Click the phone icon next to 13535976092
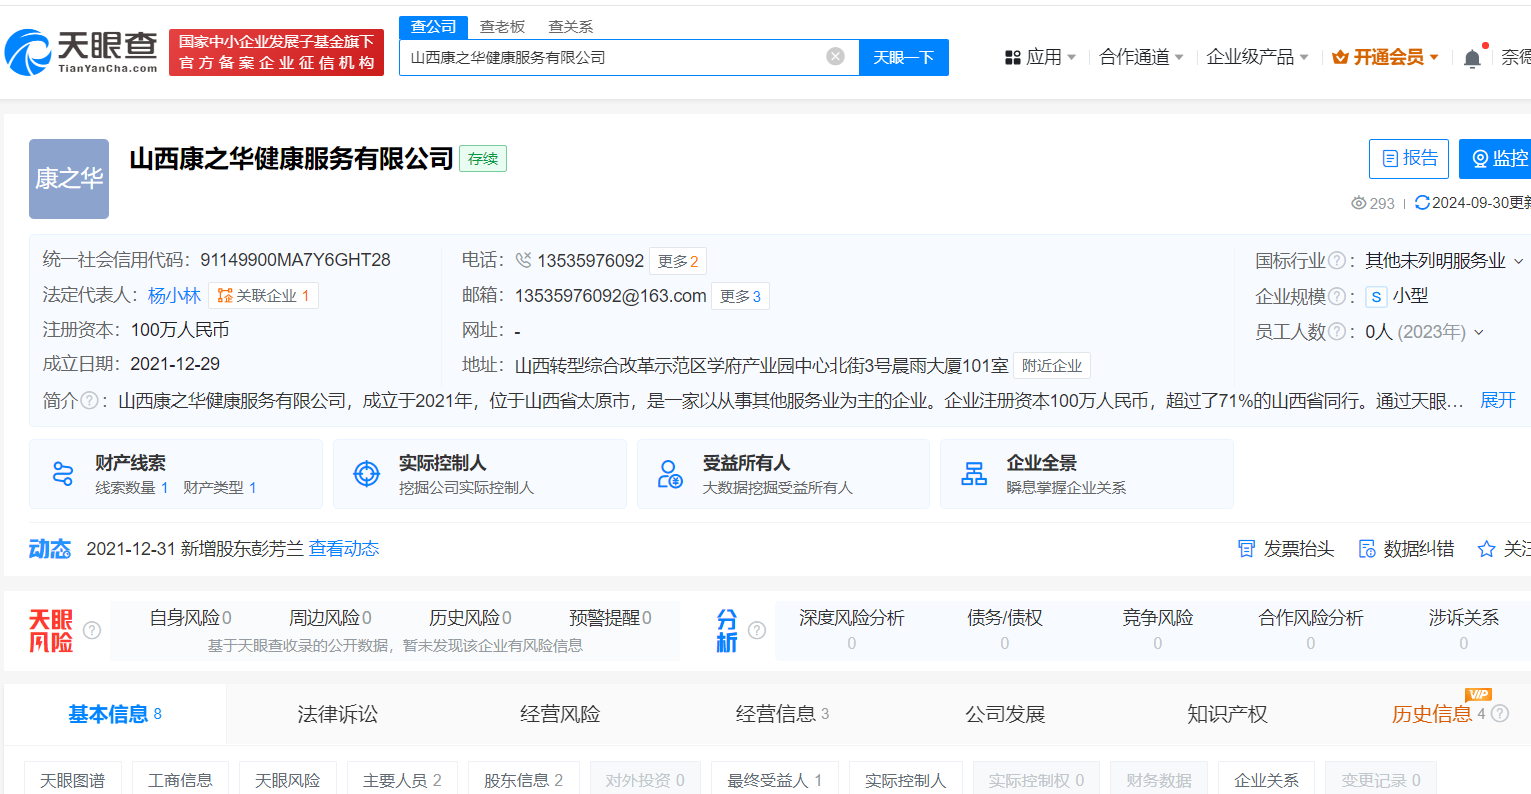 pos(523,261)
